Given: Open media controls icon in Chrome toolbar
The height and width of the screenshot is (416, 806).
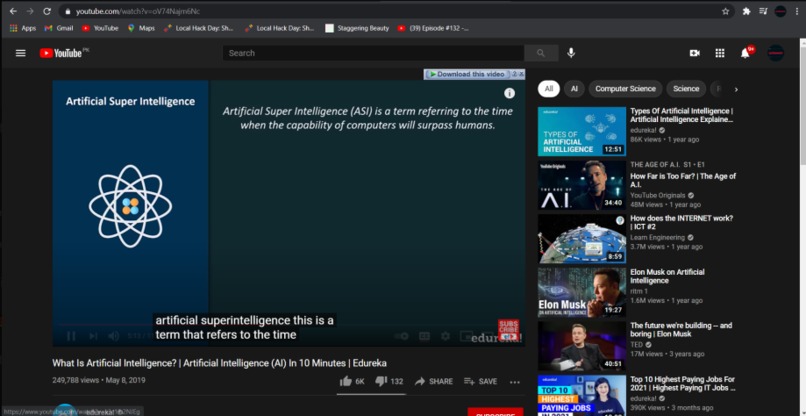Looking at the screenshot, I should [x=763, y=11].
